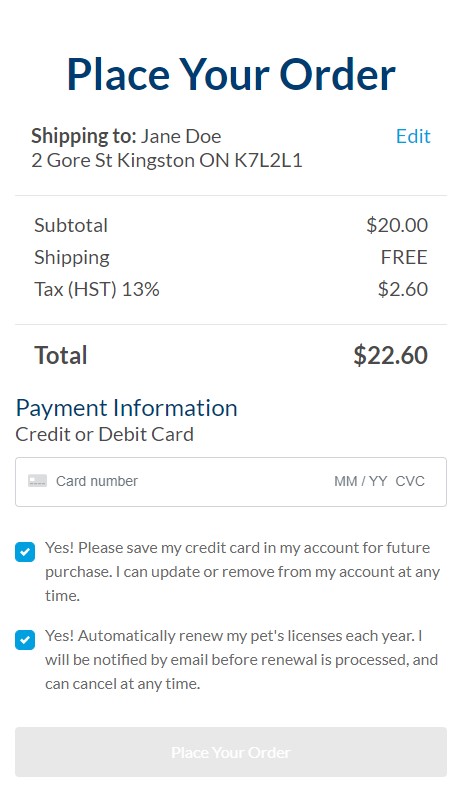This screenshot has height=804, width=458.
Task: Uncheck the automatically renew licenses checkbox
Action: [x=25, y=640]
